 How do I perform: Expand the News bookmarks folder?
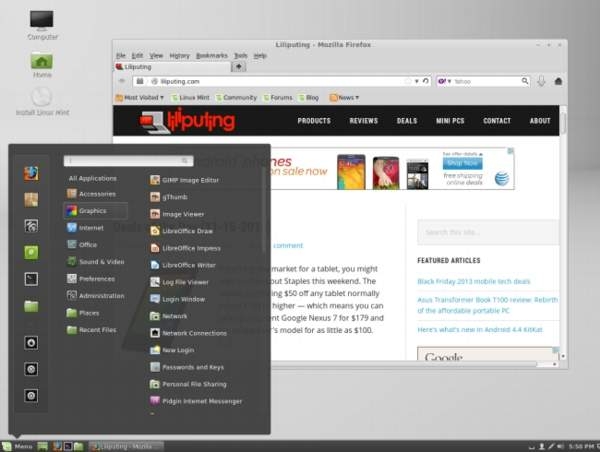click(344, 98)
